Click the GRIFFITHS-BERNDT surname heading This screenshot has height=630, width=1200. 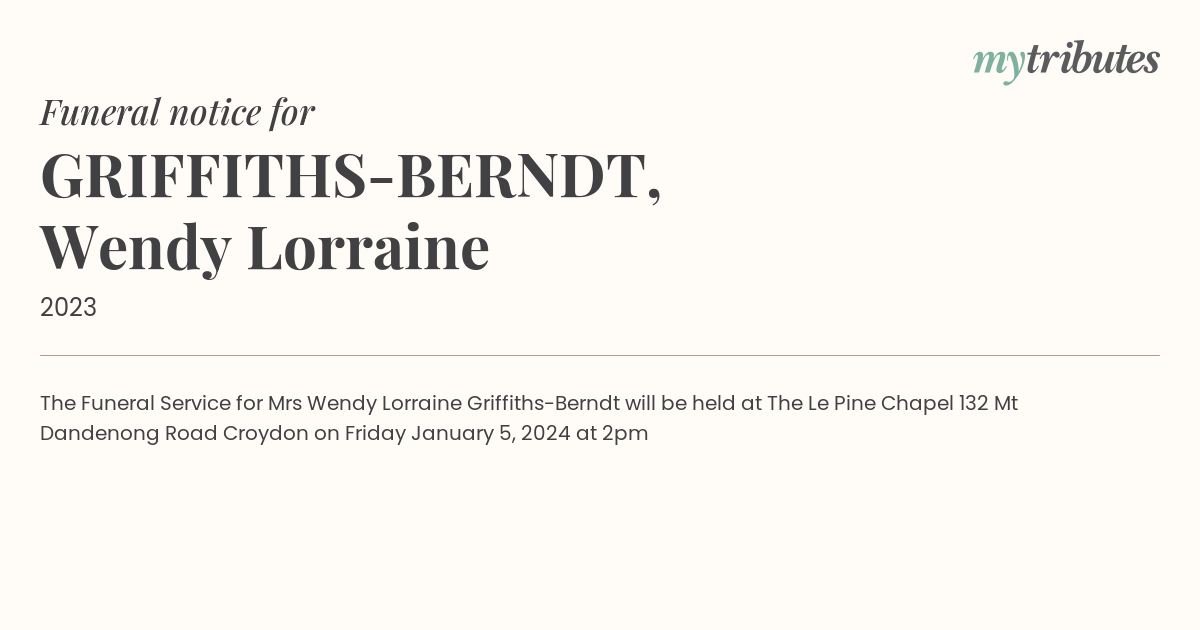(x=351, y=176)
